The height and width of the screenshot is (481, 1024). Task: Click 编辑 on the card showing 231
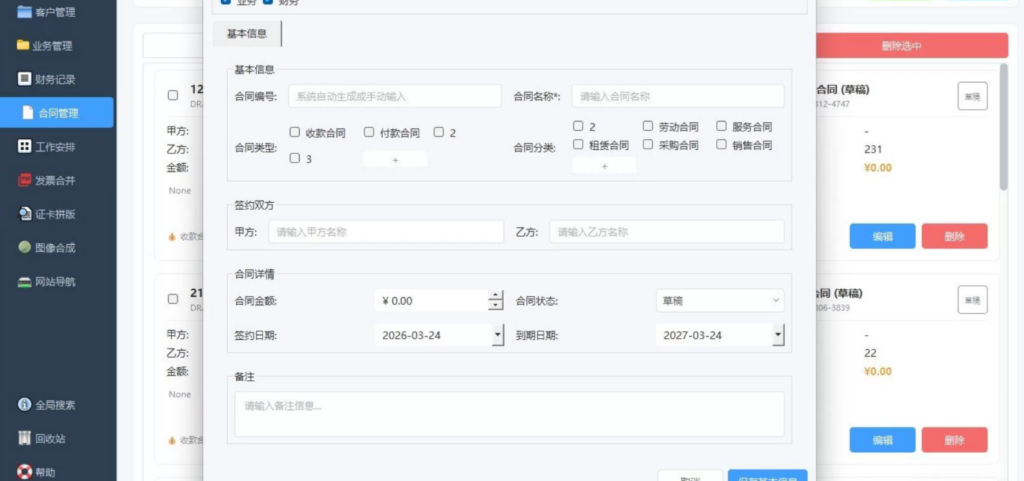pos(882,236)
